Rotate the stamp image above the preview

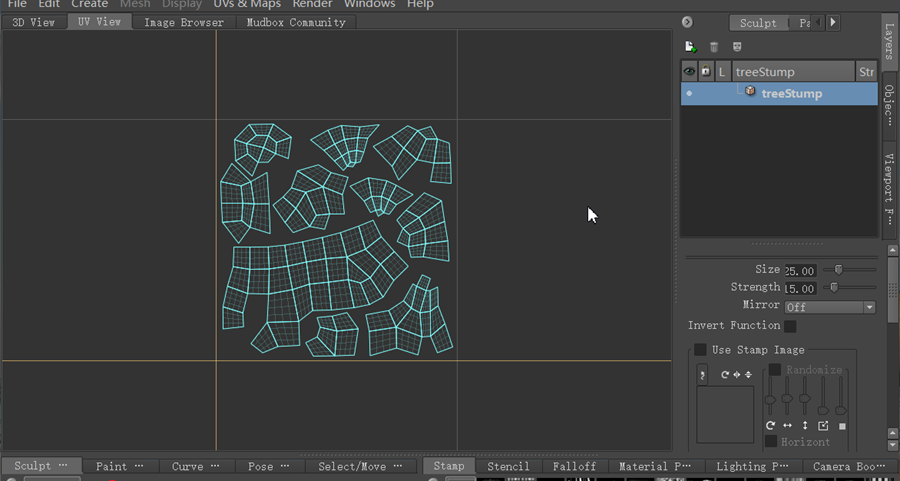[725, 374]
